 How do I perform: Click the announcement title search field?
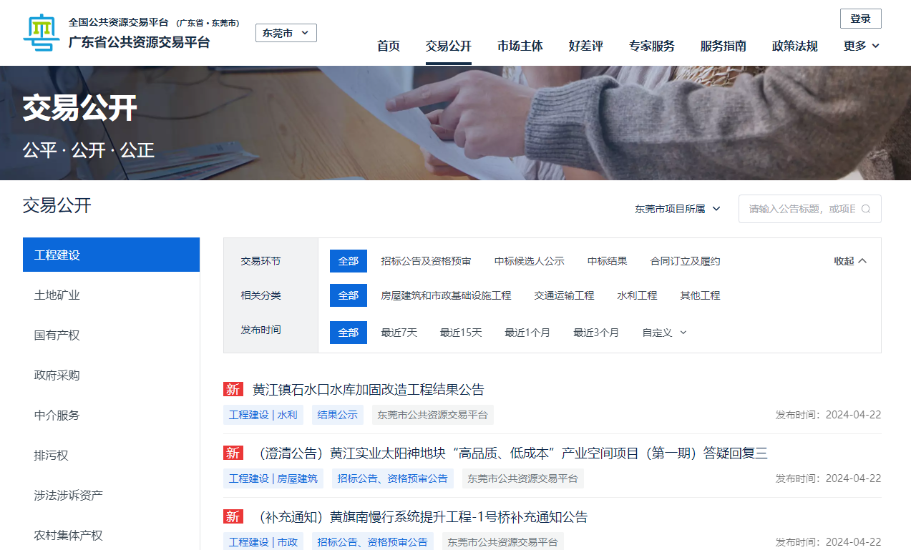point(800,209)
